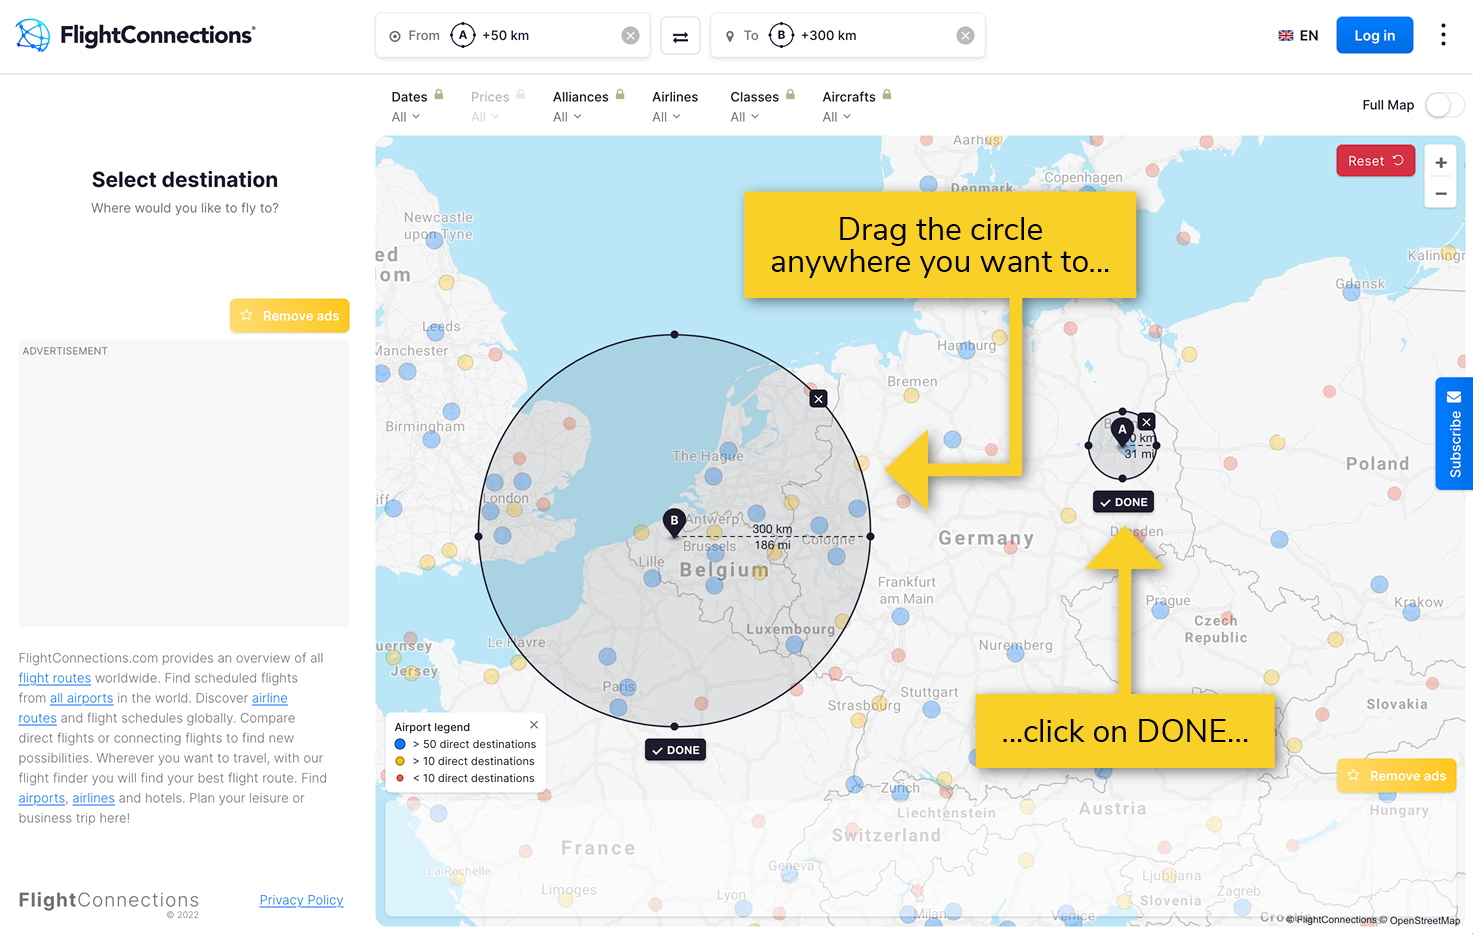
Task: Click the FlightConnections globe logo icon
Action: tap(33, 35)
